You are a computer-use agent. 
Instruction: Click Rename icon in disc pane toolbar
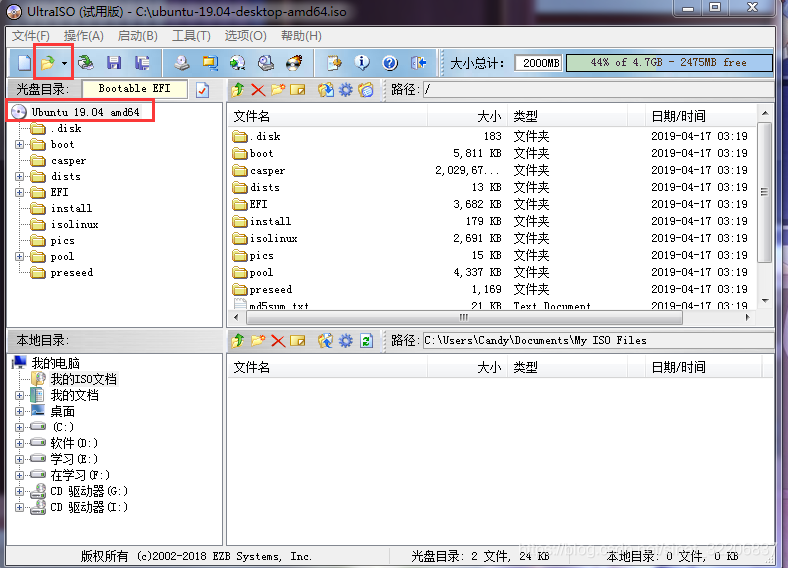pyautogui.click(x=298, y=90)
